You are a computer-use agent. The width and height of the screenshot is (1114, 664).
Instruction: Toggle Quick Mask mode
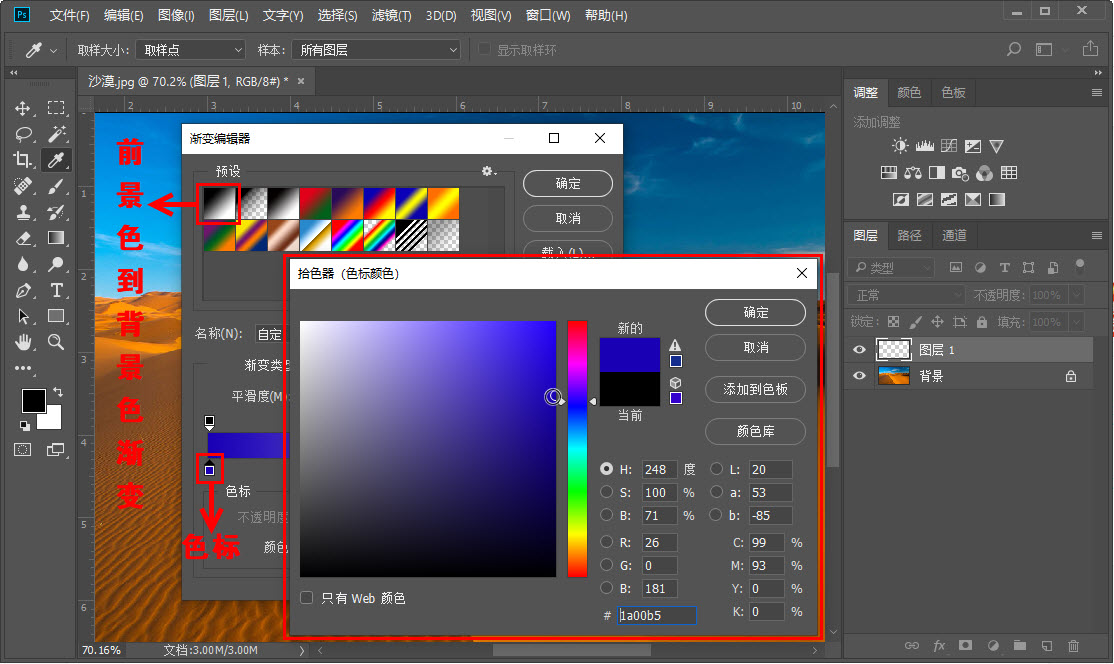(x=23, y=450)
